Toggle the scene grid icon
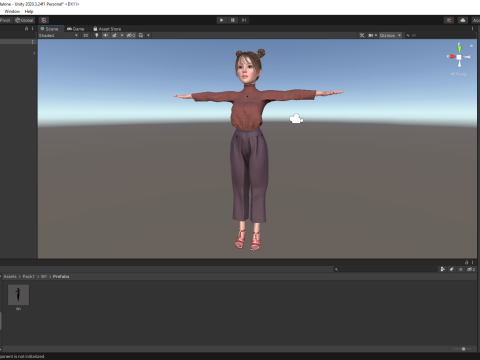The height and width of the screenshot is (360, 480). (141, 35)
